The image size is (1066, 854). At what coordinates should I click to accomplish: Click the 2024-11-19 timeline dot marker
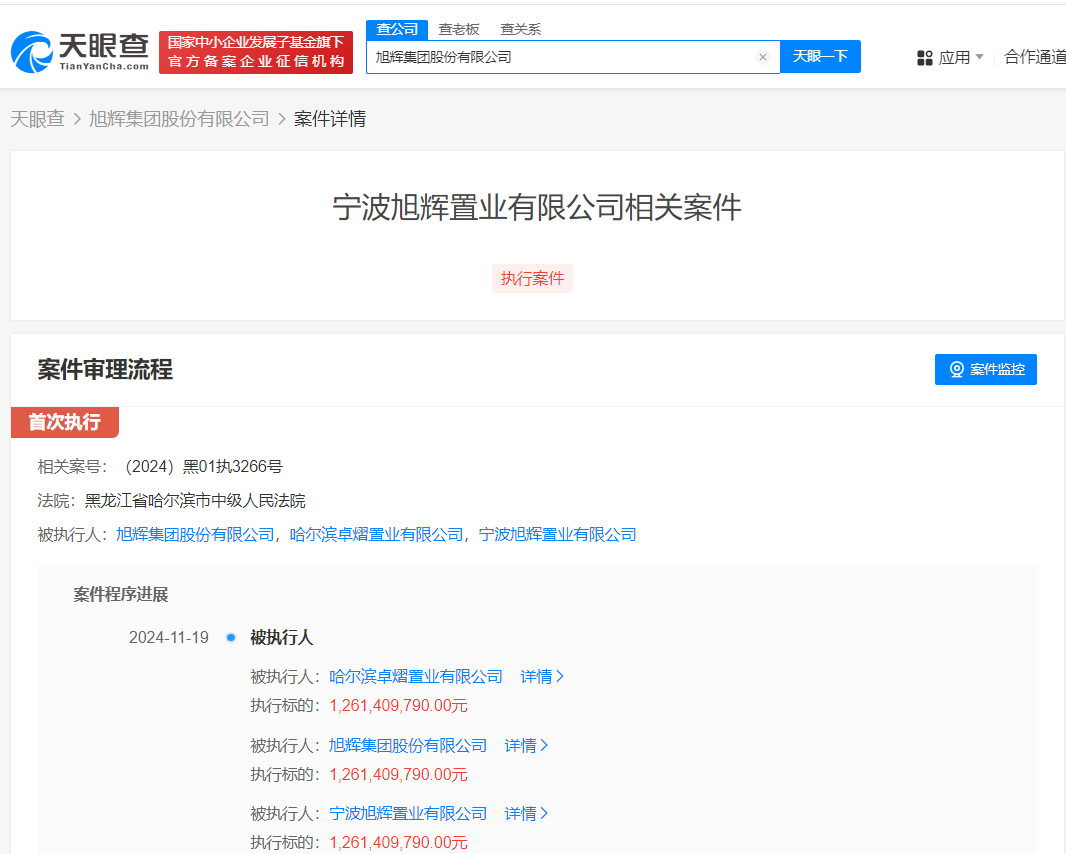(231, 638)
